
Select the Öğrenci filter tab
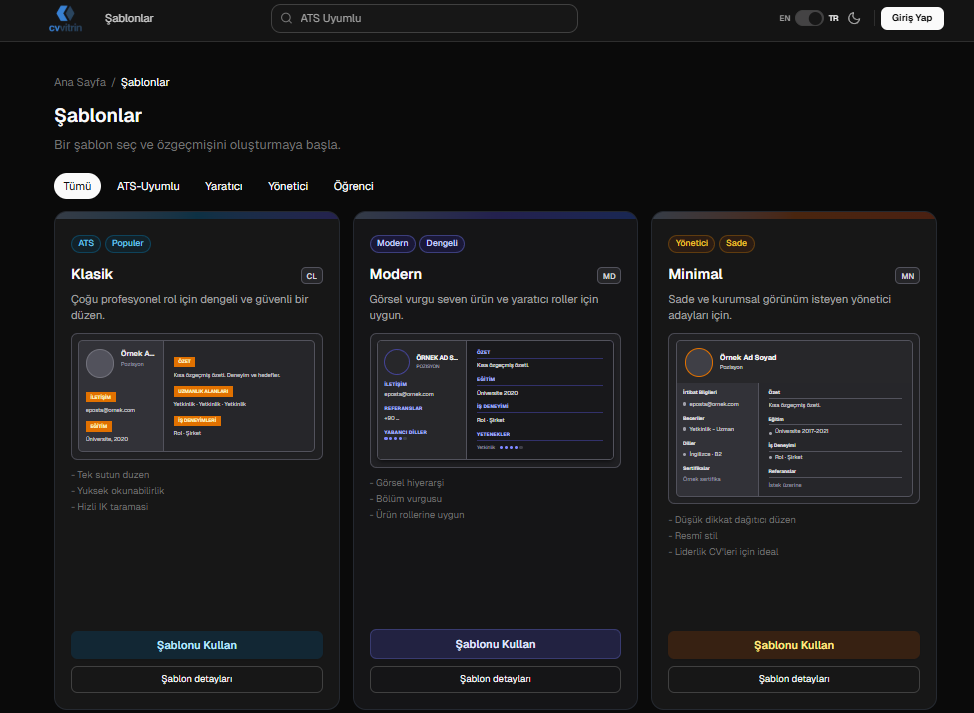click(x=353, y=186)
